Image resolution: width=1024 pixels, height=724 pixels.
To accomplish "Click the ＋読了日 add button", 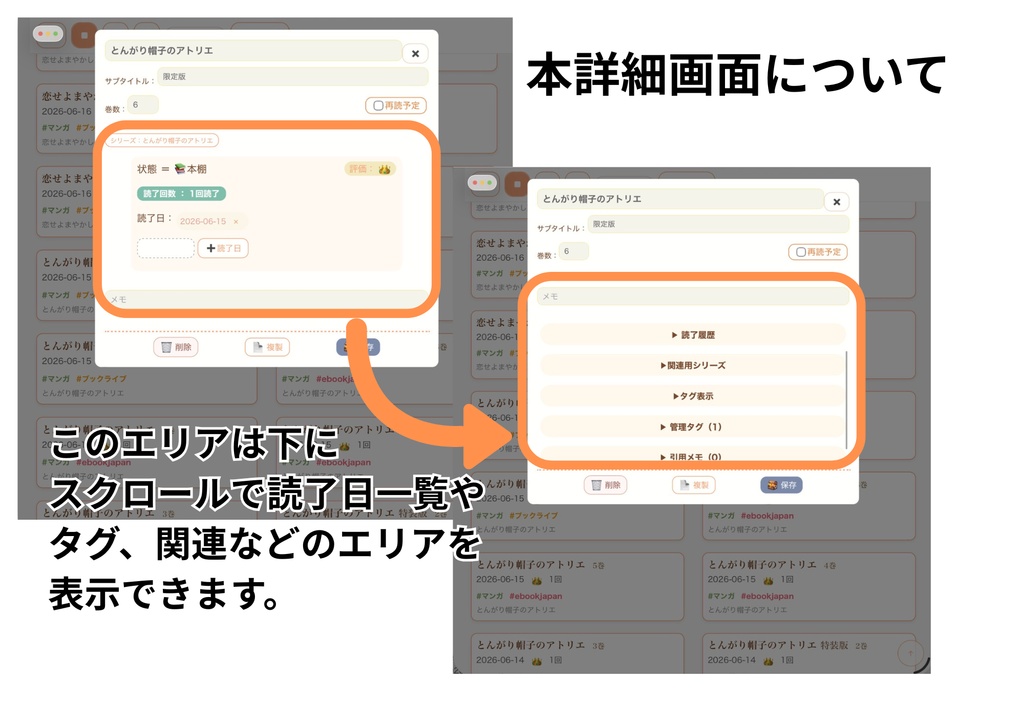I will (223, 248).
